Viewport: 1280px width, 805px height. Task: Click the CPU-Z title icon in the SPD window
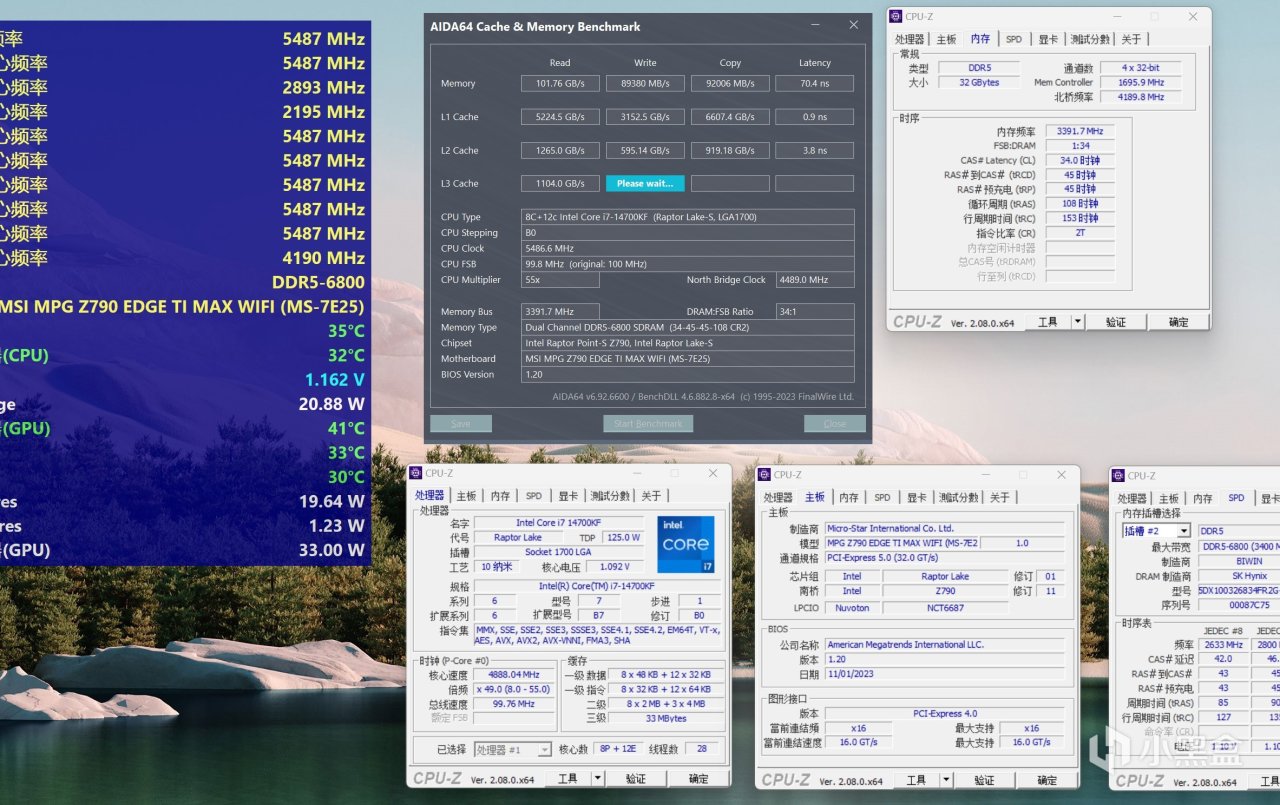coord(1119,475)
